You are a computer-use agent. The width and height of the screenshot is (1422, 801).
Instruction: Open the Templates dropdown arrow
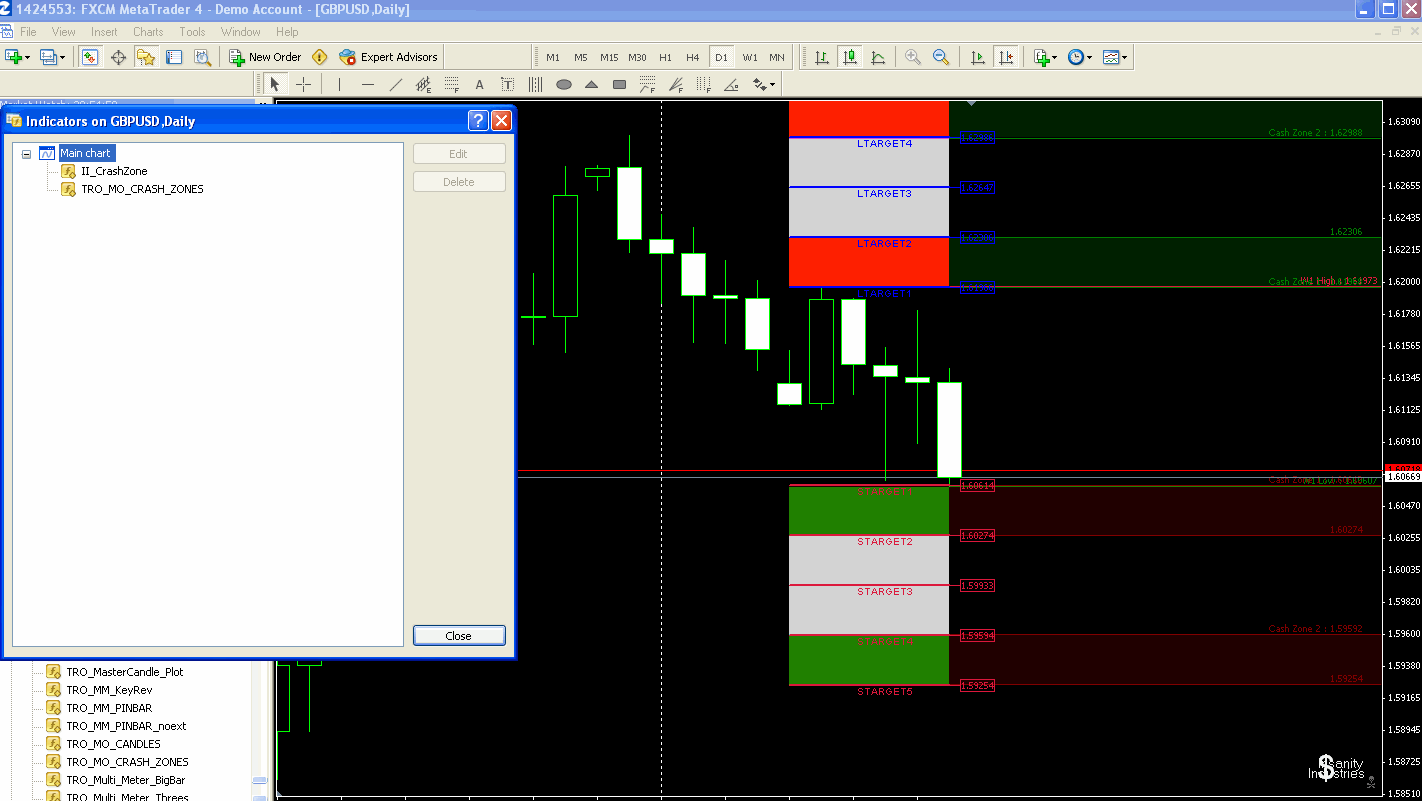(1125, 58)
